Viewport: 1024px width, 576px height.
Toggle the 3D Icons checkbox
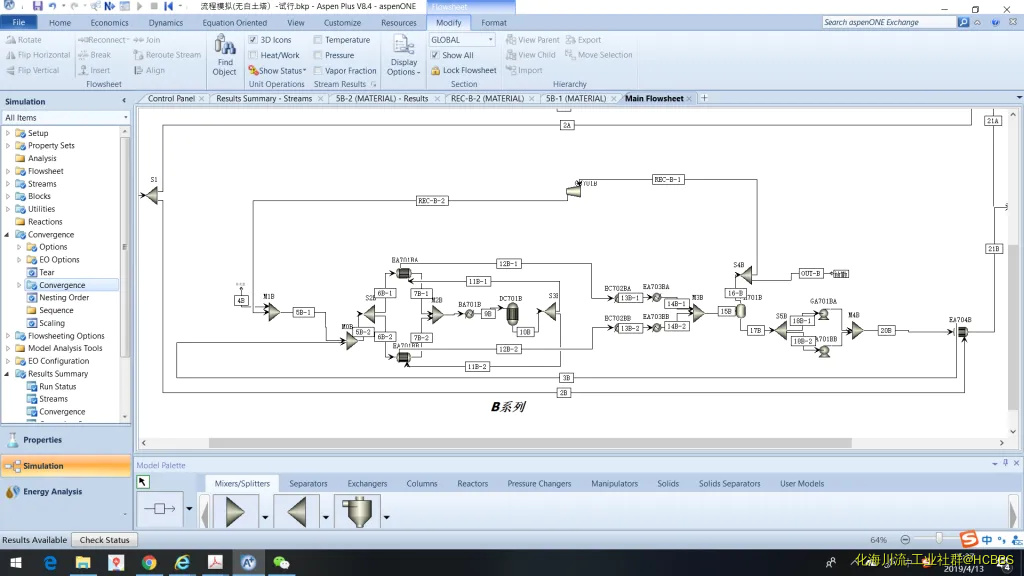point(253,40)
